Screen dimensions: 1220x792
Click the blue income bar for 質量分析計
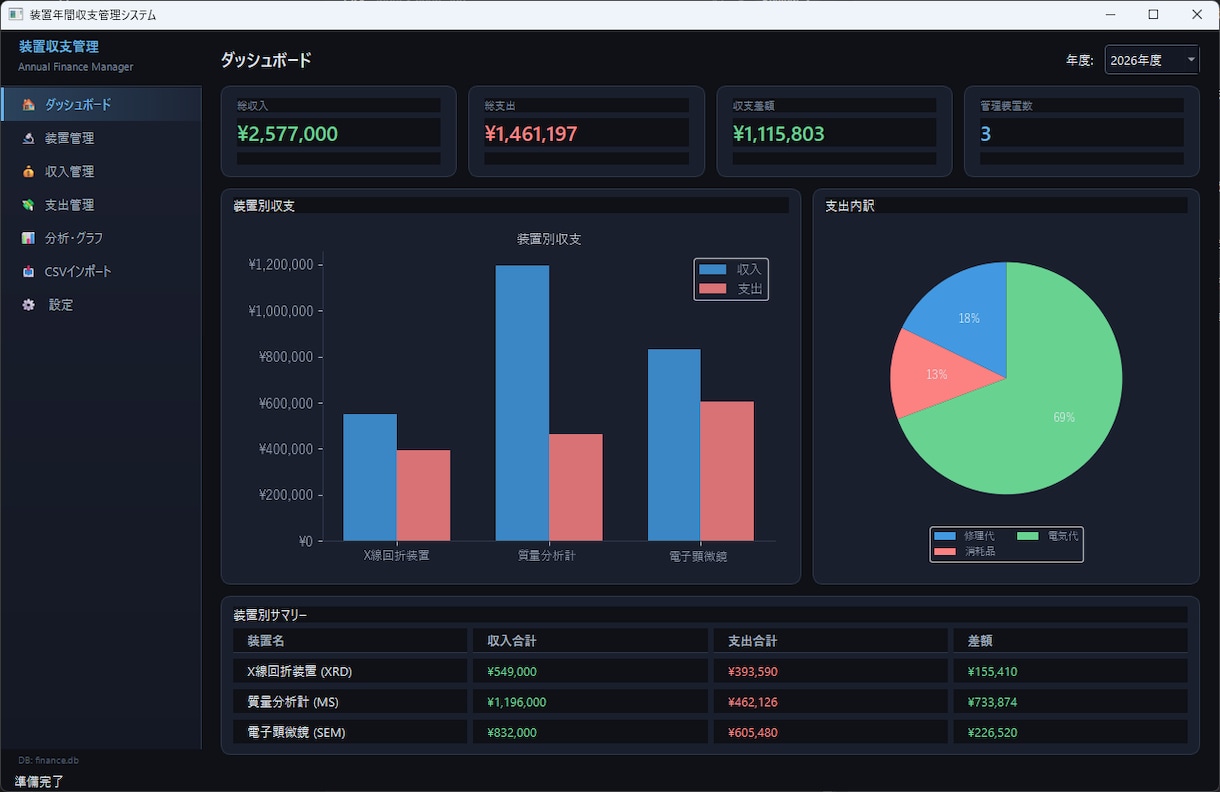click(522, 403)
